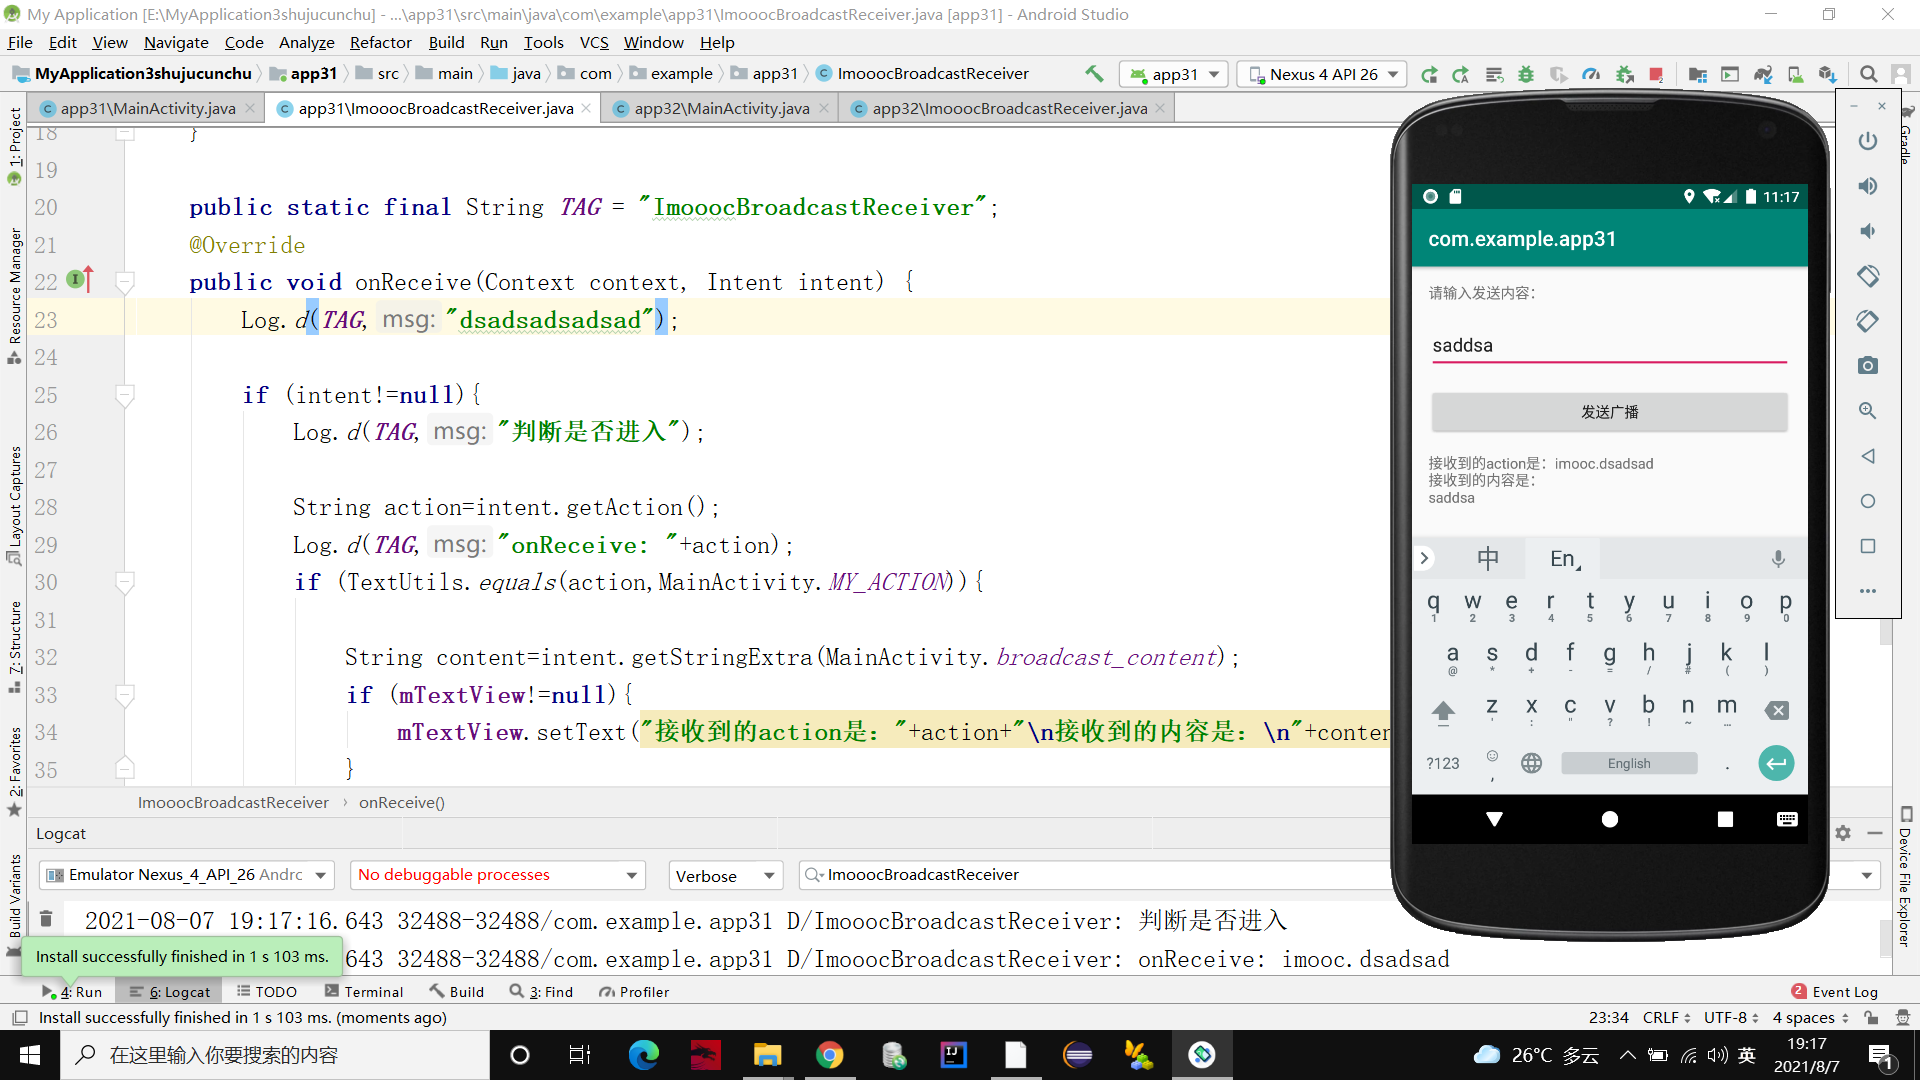The image size is (1920, 1080).
Task: Collapse the onReceive method fold marker
Action: (x=125, y=283)
